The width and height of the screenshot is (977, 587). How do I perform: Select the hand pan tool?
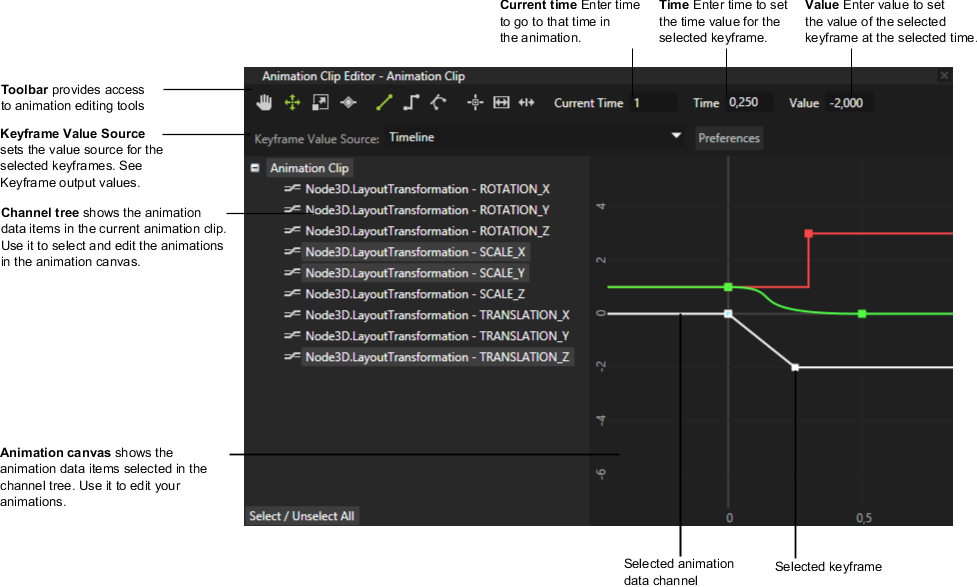[x=264, y=102]
